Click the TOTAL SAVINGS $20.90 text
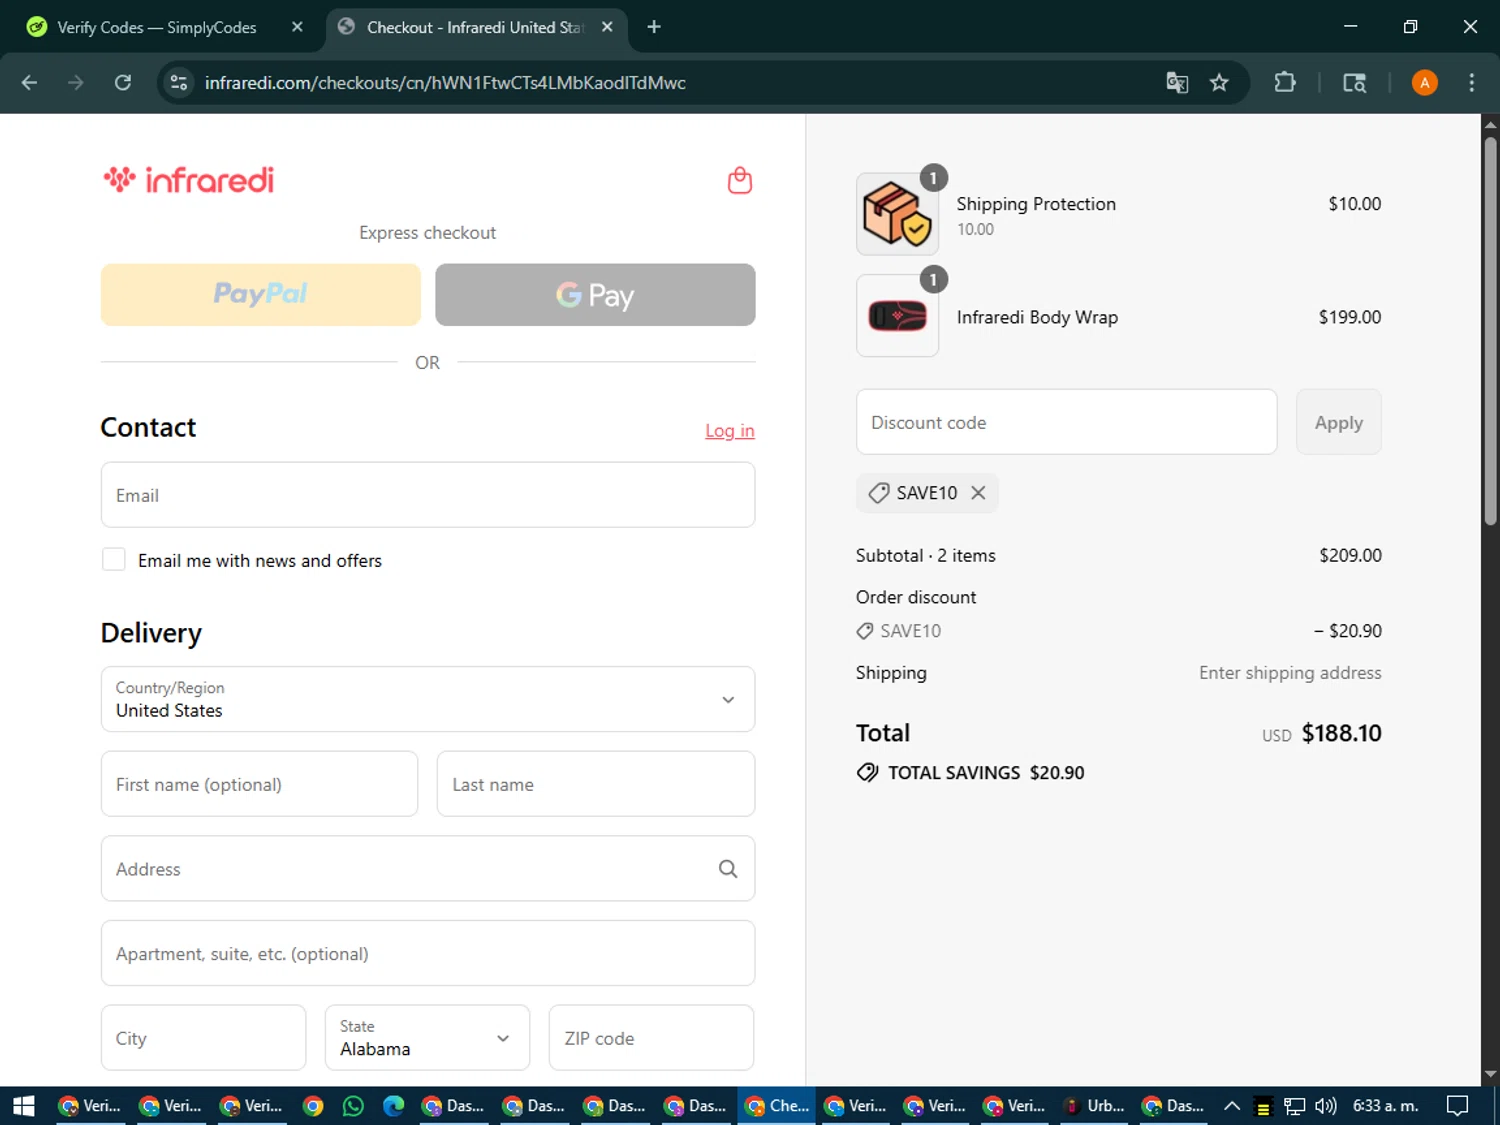Image resolution: width=1500 pixels, height=1125 pixels. 985,773
